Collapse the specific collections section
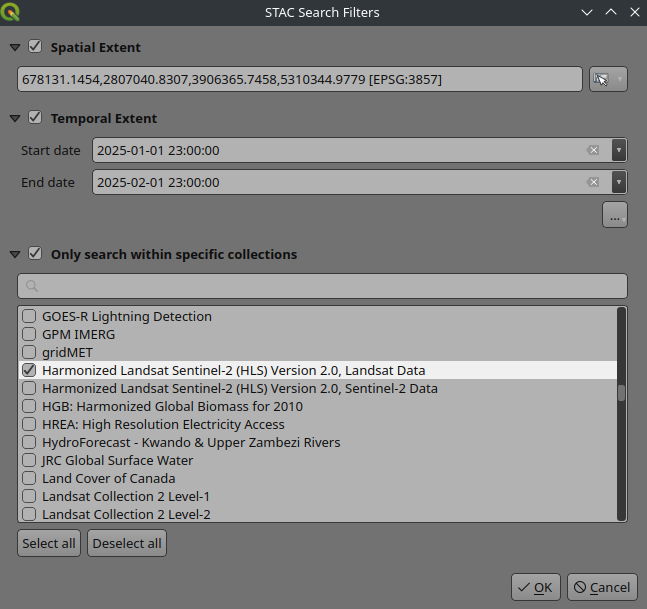647x609 pixels. [15, 255]
